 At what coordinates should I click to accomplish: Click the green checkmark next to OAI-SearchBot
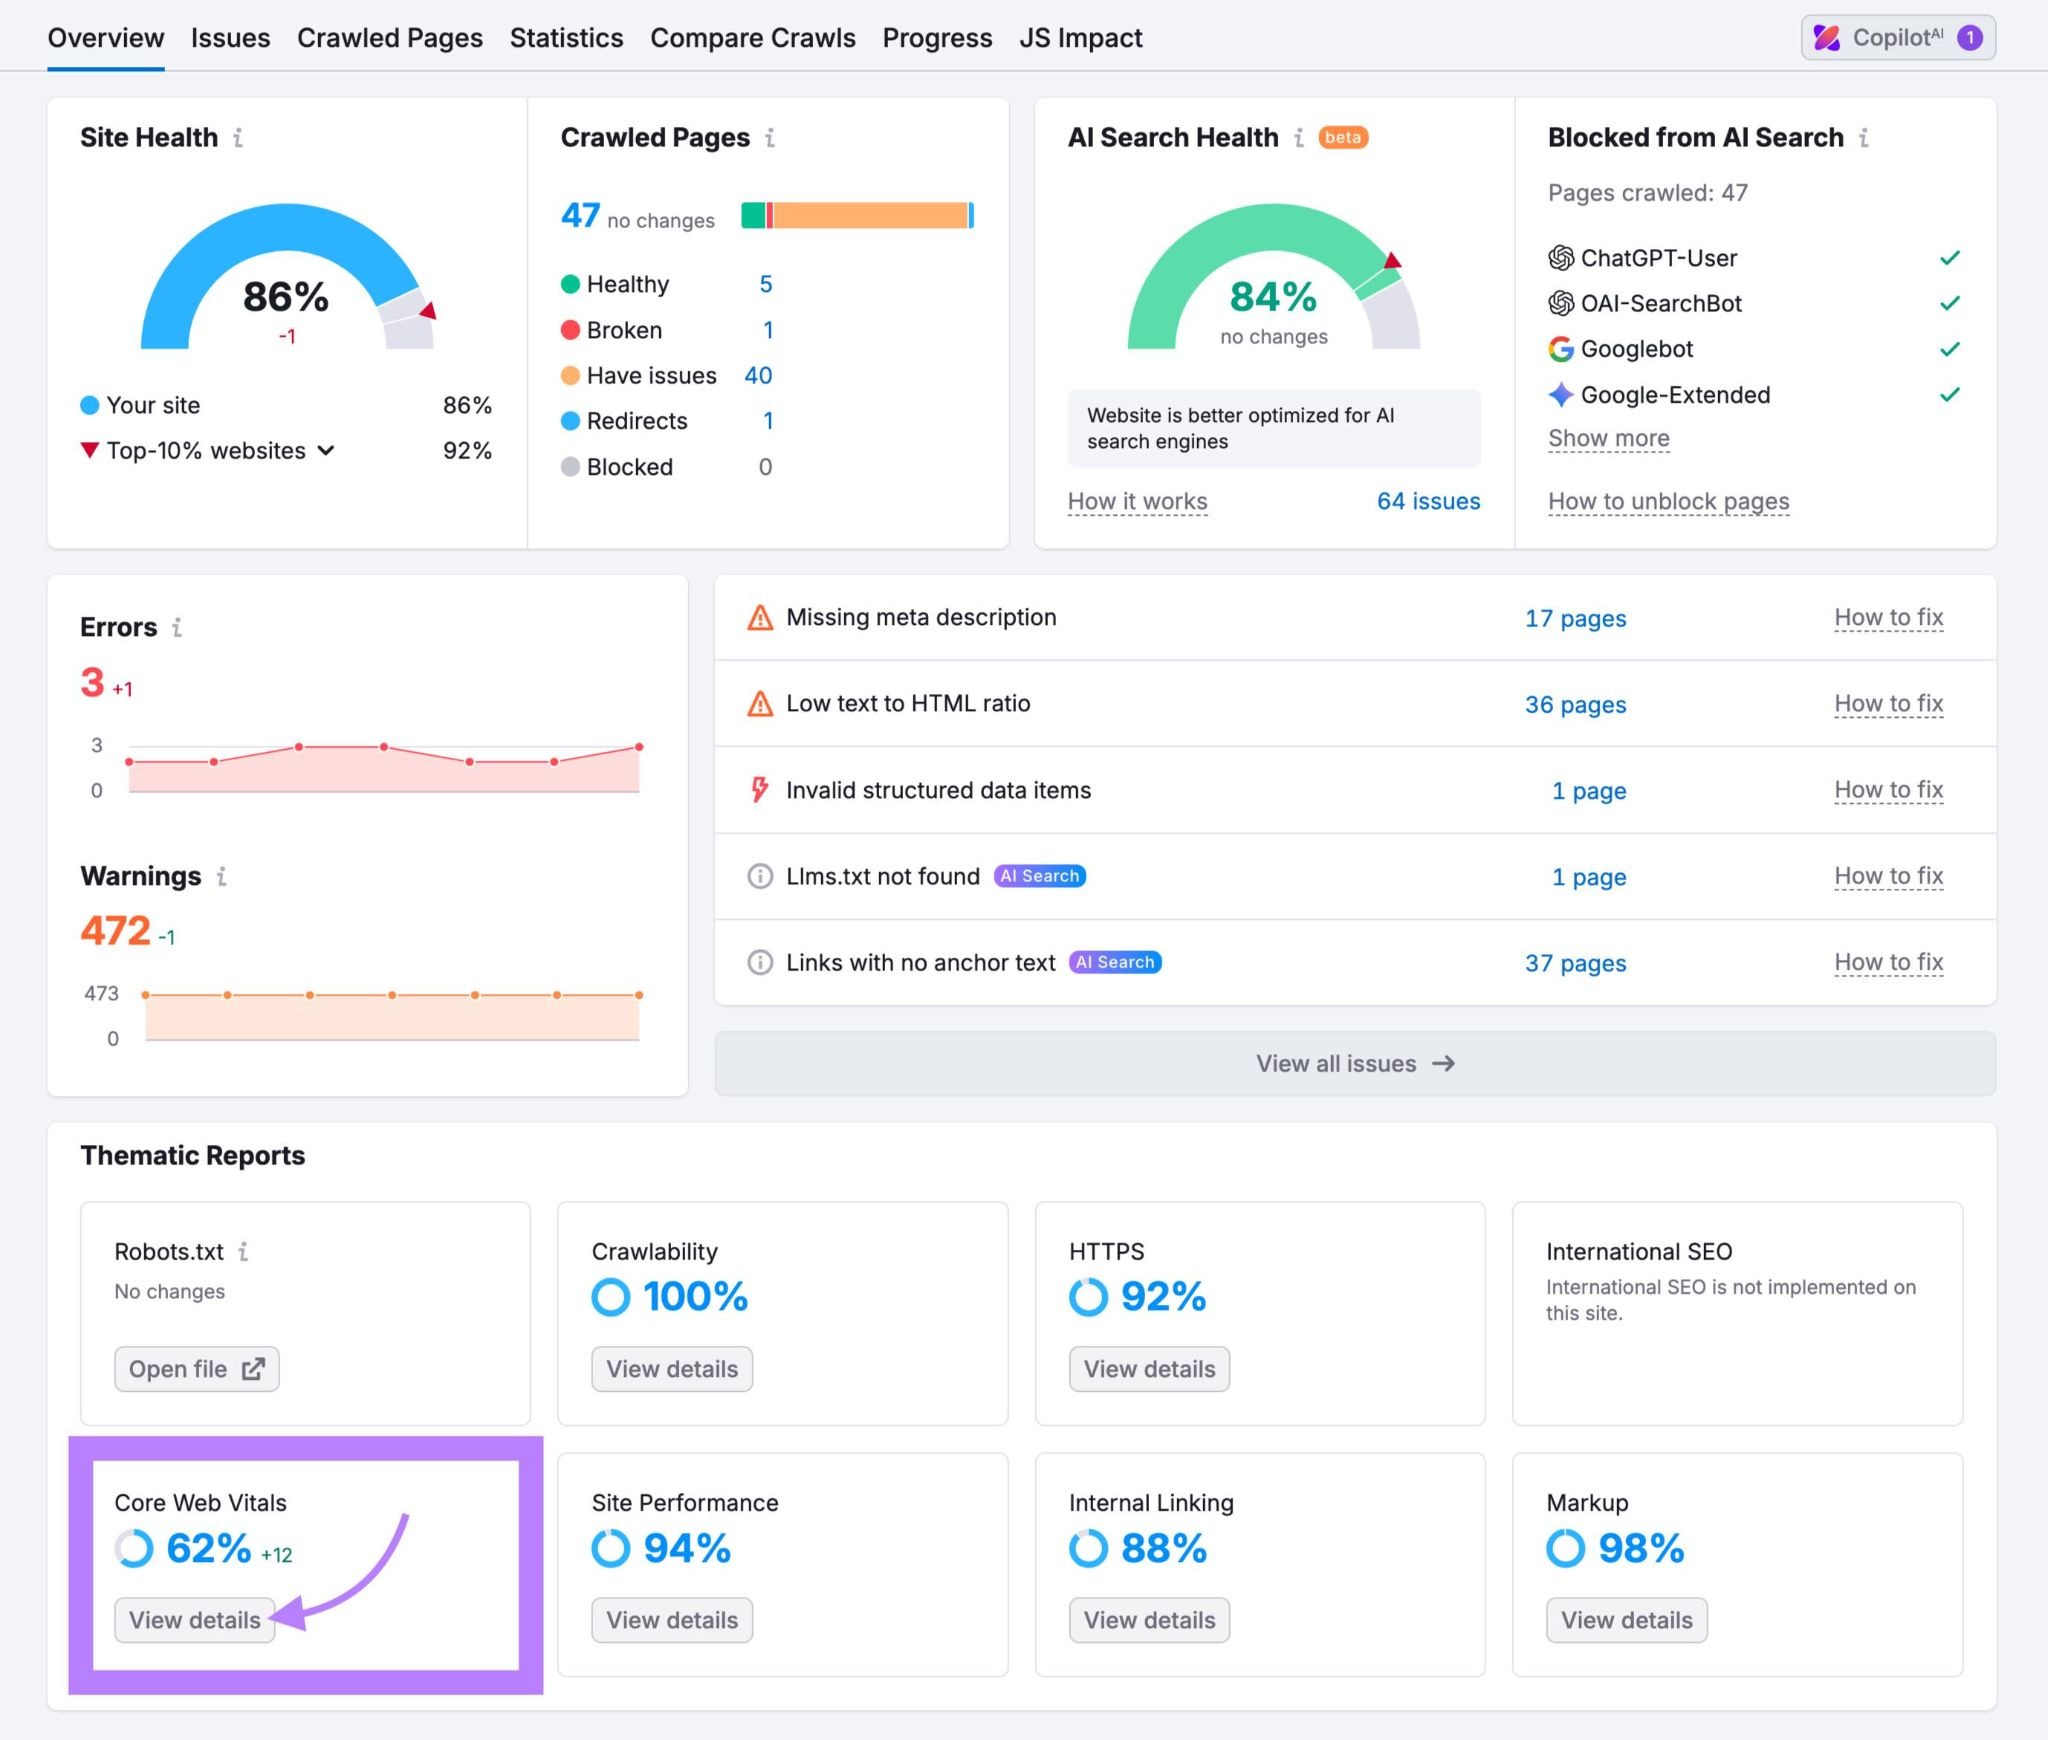click(1950, 303)
